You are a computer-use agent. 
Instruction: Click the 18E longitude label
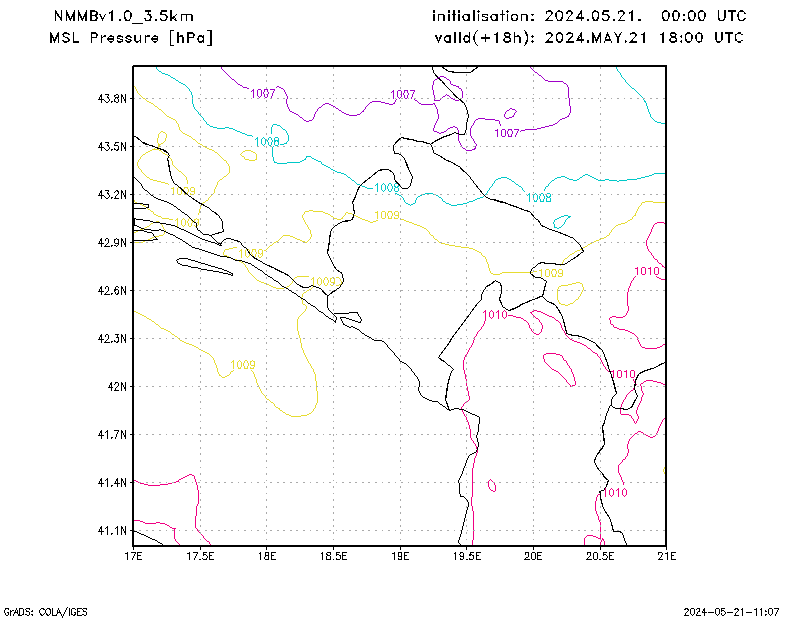click(267, 556)
